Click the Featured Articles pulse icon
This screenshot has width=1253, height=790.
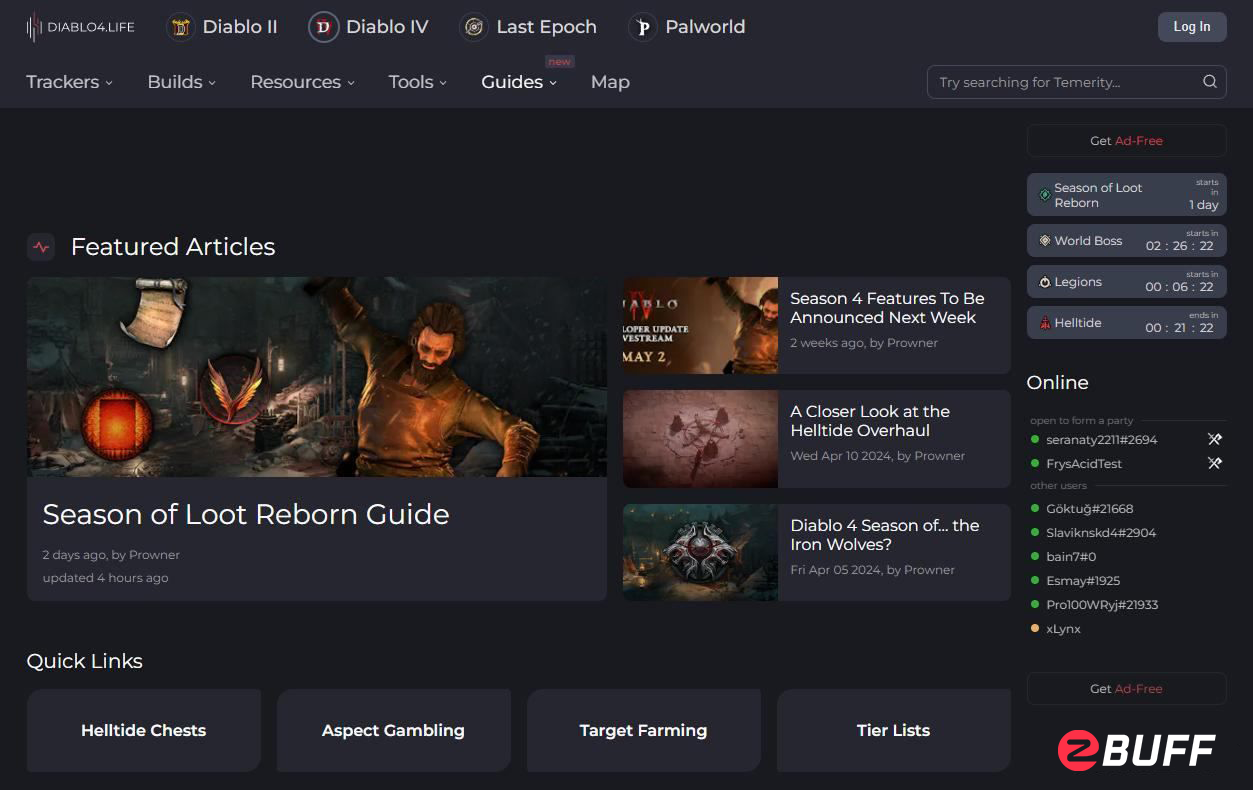(41, 246)
